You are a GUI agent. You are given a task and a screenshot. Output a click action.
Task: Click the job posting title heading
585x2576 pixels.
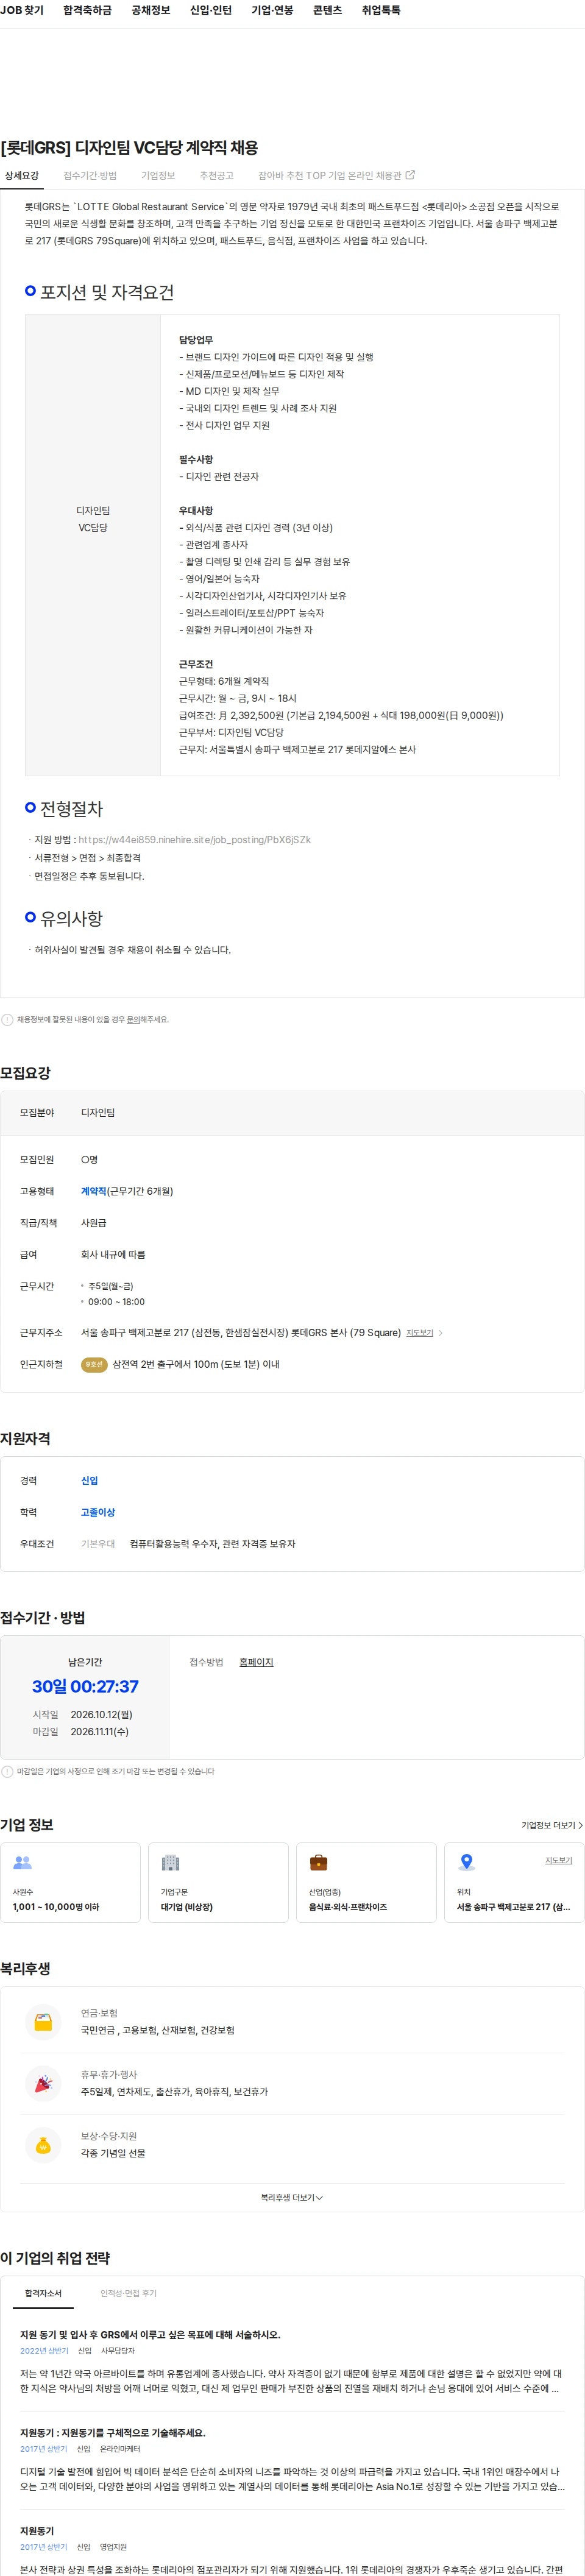[130, 147]
